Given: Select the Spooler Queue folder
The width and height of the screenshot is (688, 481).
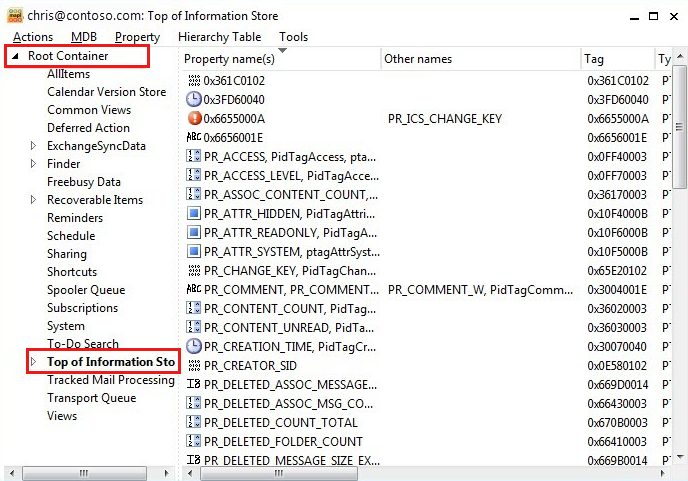Looking at the screenshot, I should click(86, 290).
